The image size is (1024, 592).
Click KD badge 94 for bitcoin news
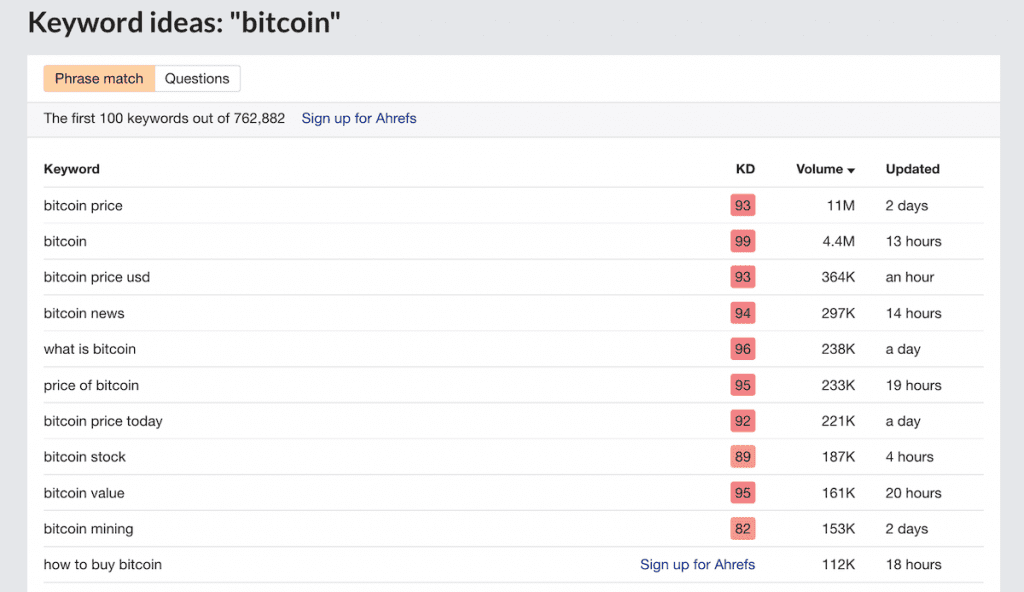point(743,313)
